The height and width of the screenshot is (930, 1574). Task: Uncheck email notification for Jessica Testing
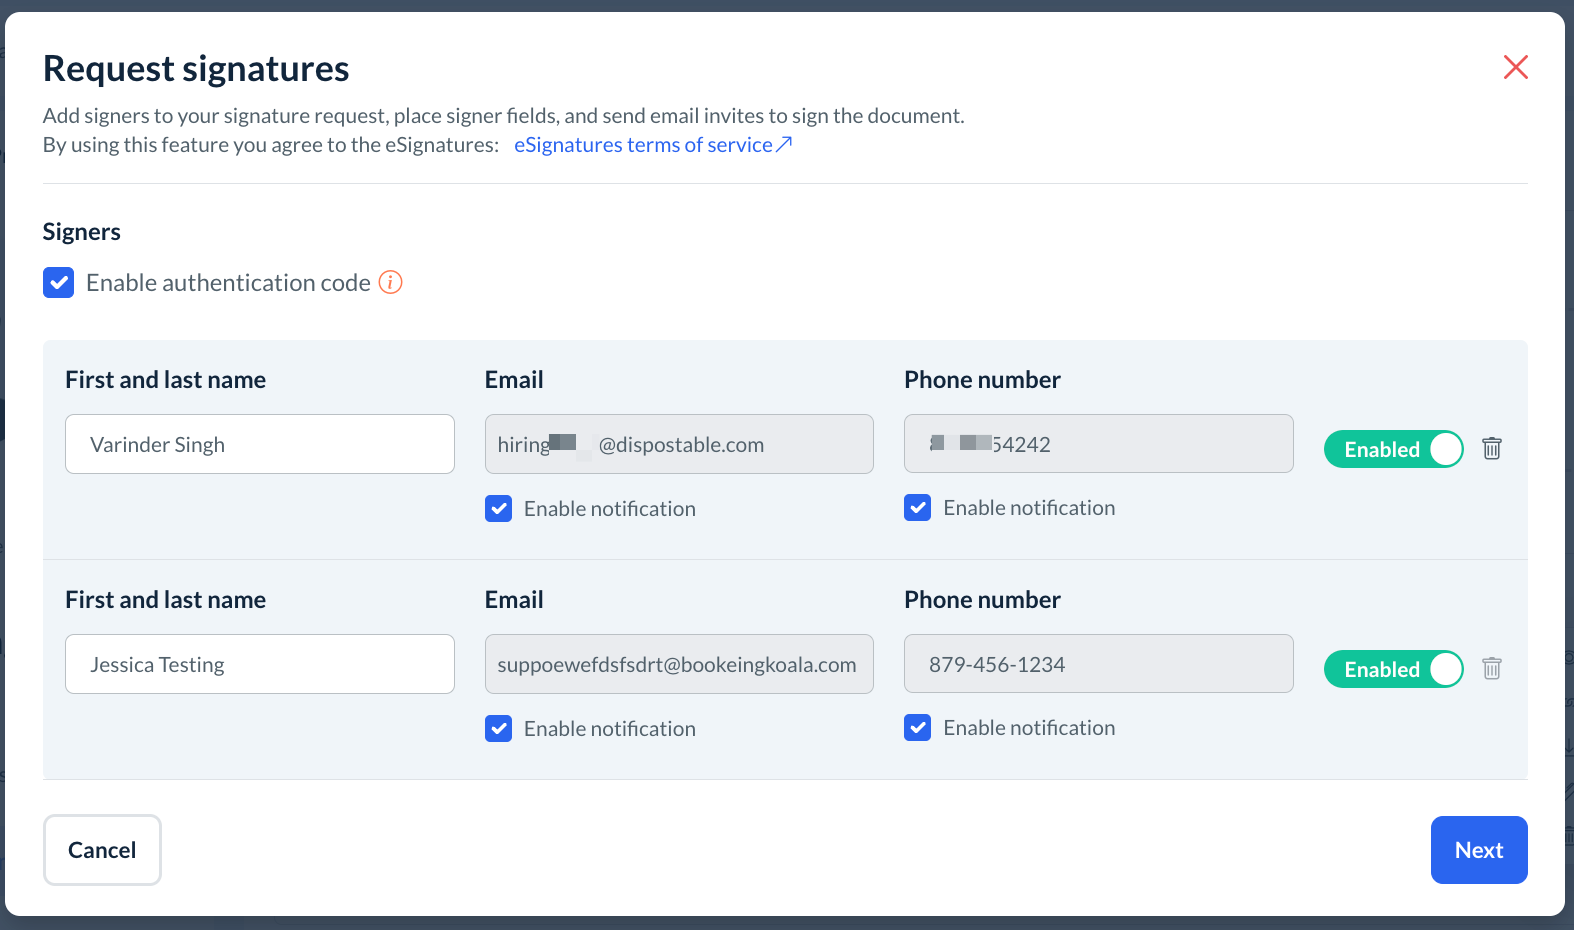499,729
